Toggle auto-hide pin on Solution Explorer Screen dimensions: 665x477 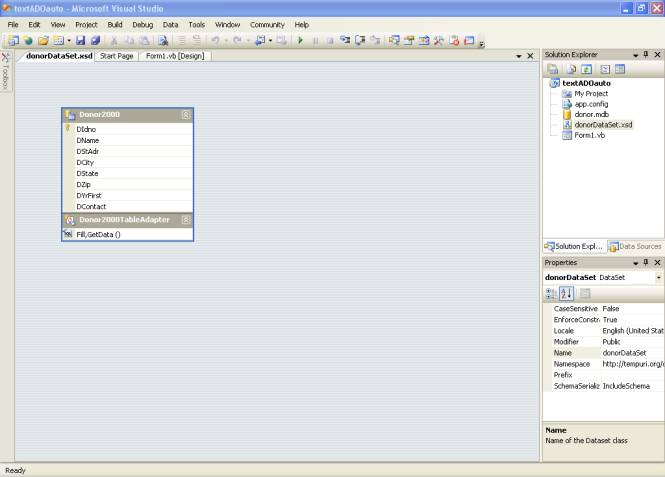coord(646,55)
